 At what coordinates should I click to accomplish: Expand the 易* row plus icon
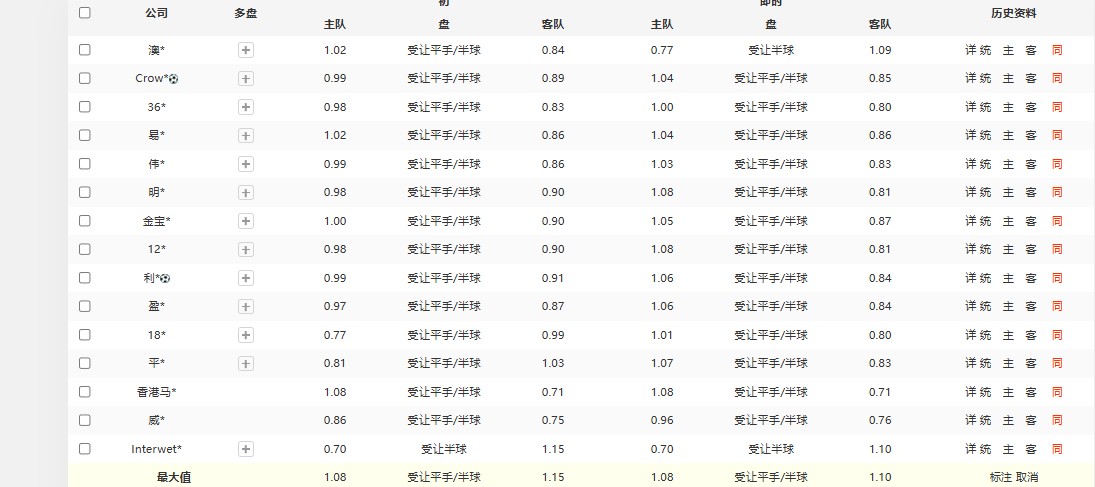tap(246, 136)
